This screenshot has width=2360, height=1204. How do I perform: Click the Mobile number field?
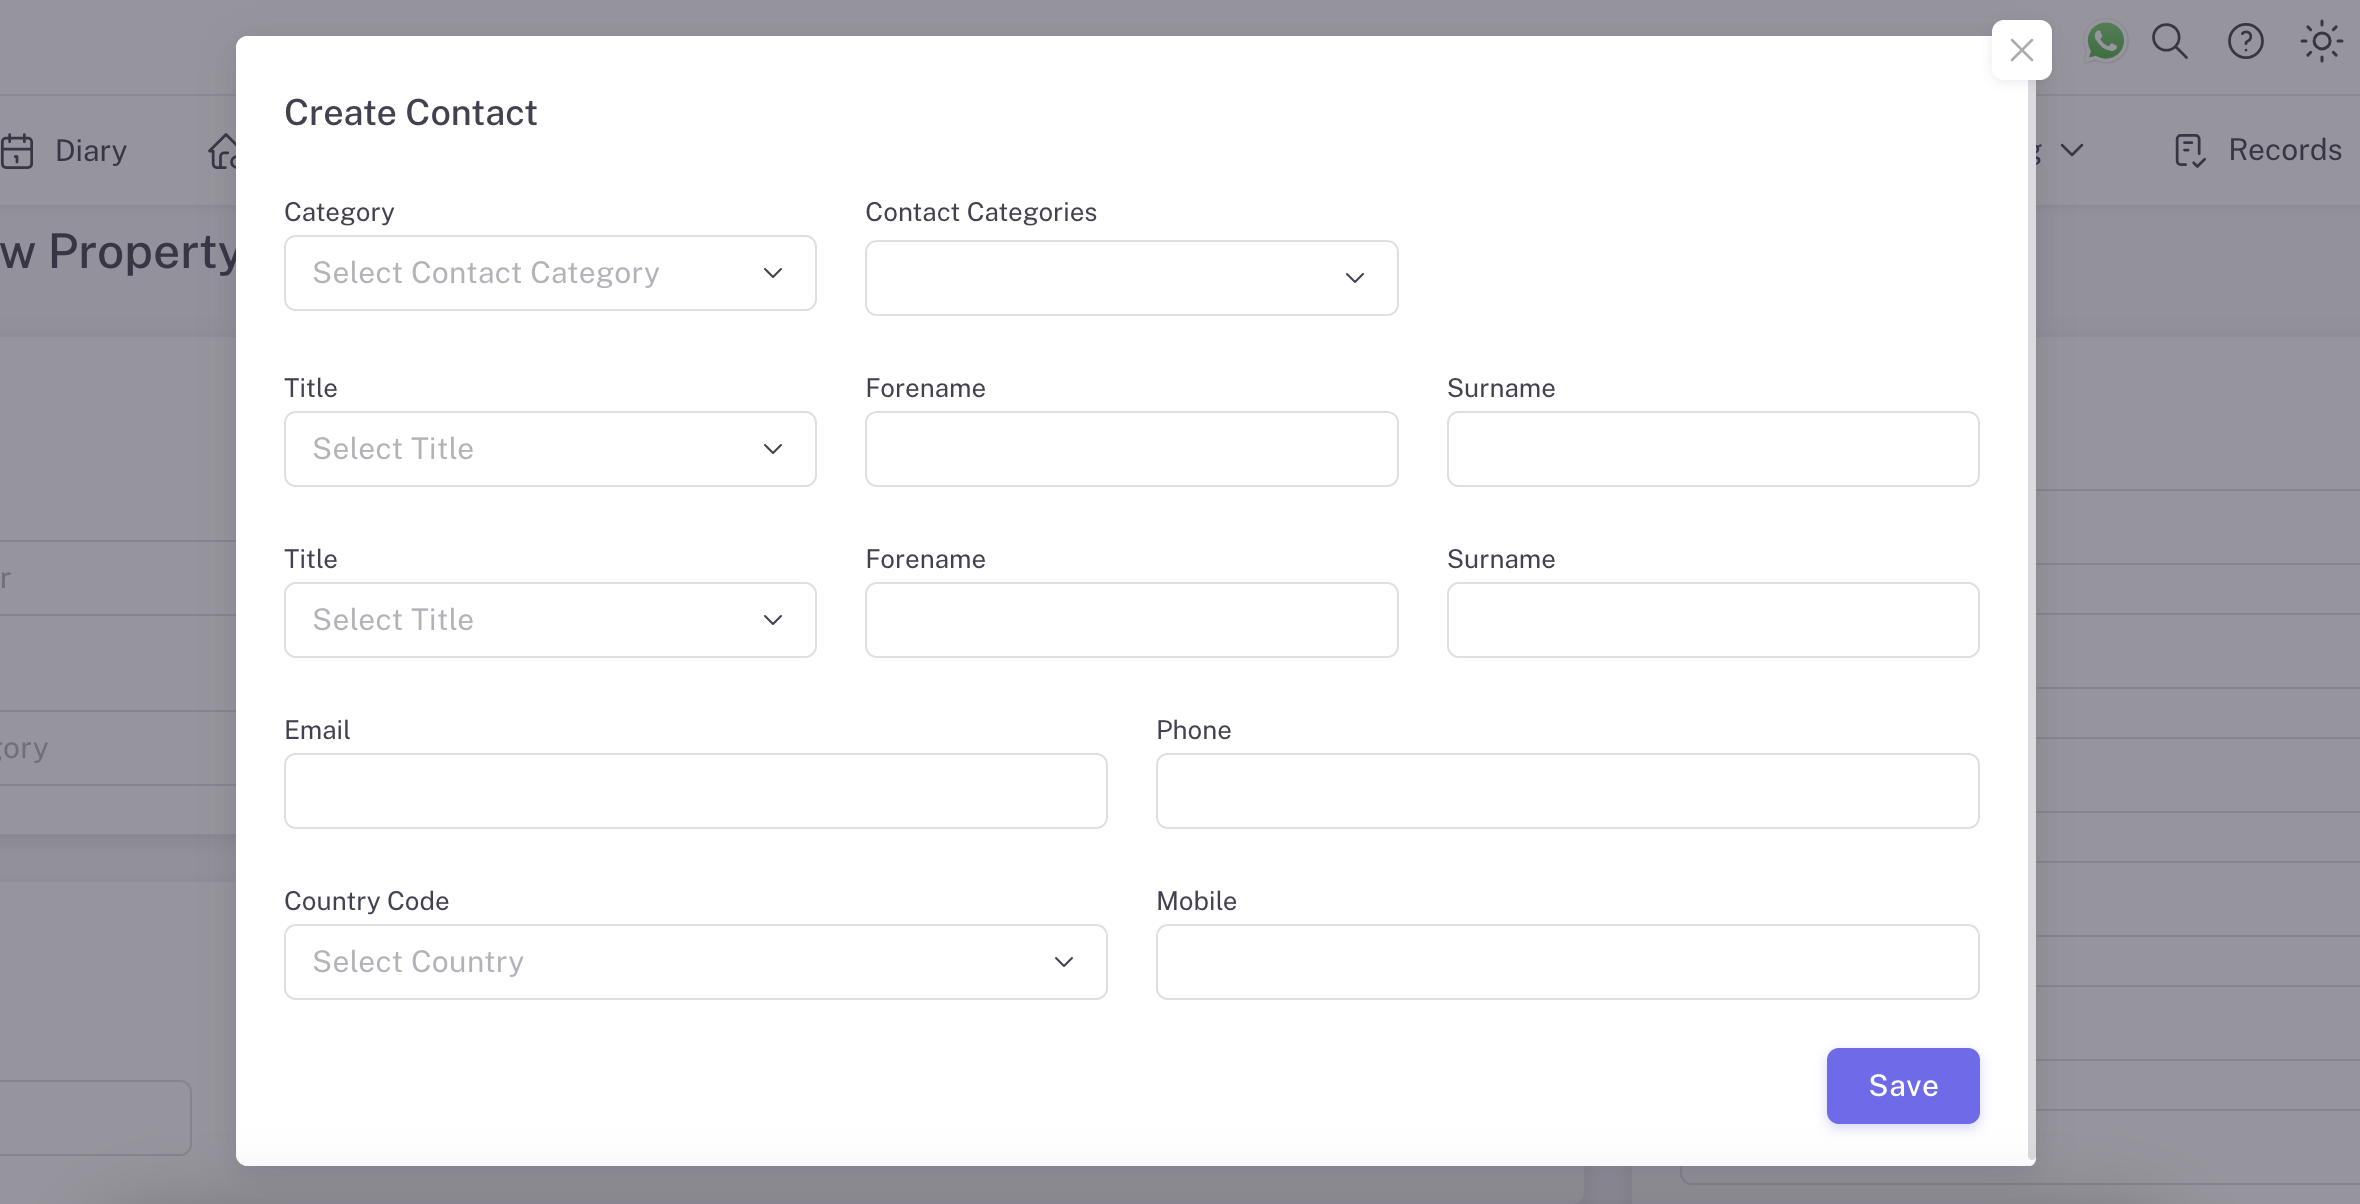pos(1567,962)
